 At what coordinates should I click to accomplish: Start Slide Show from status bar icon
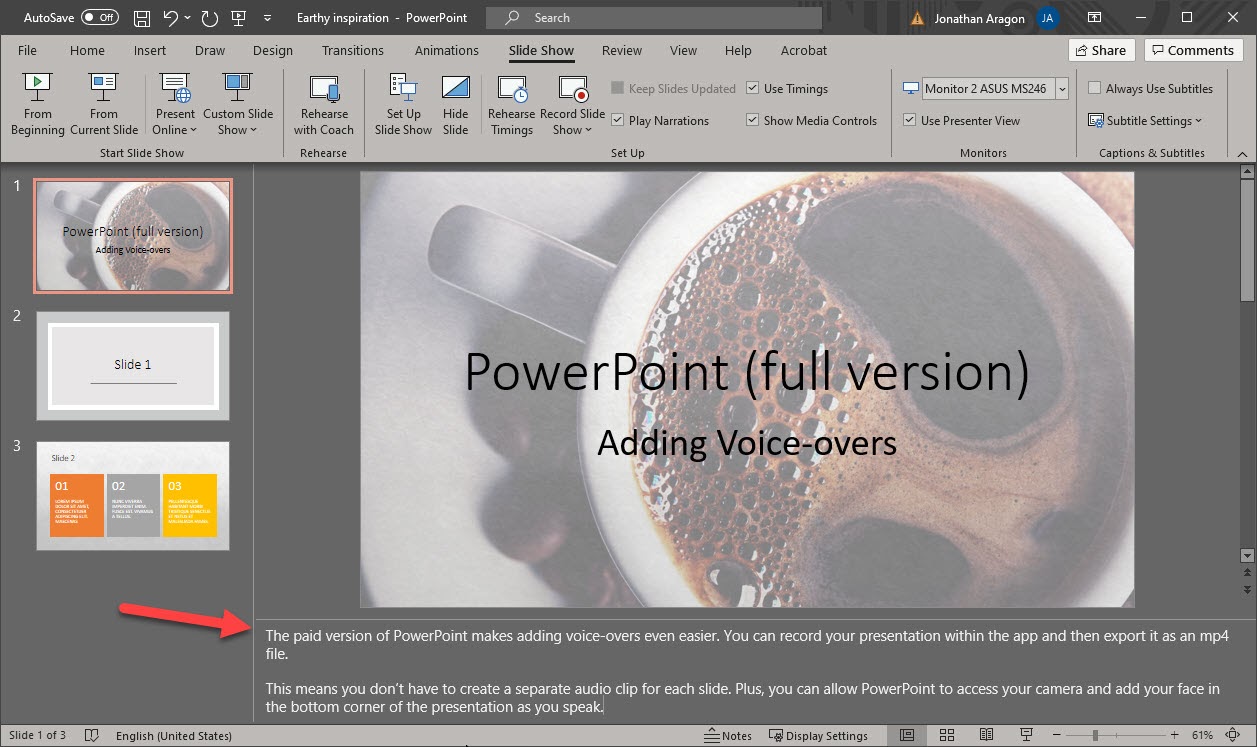[x=1026, y=735]
